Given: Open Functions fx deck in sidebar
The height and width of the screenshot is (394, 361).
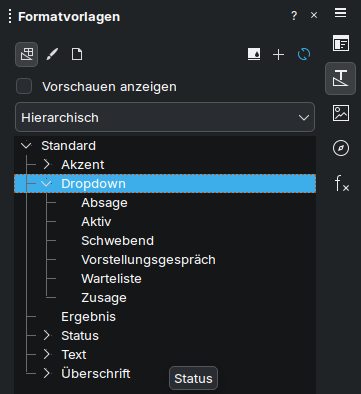Looking at the screenshot, I should tap(341, 183).
